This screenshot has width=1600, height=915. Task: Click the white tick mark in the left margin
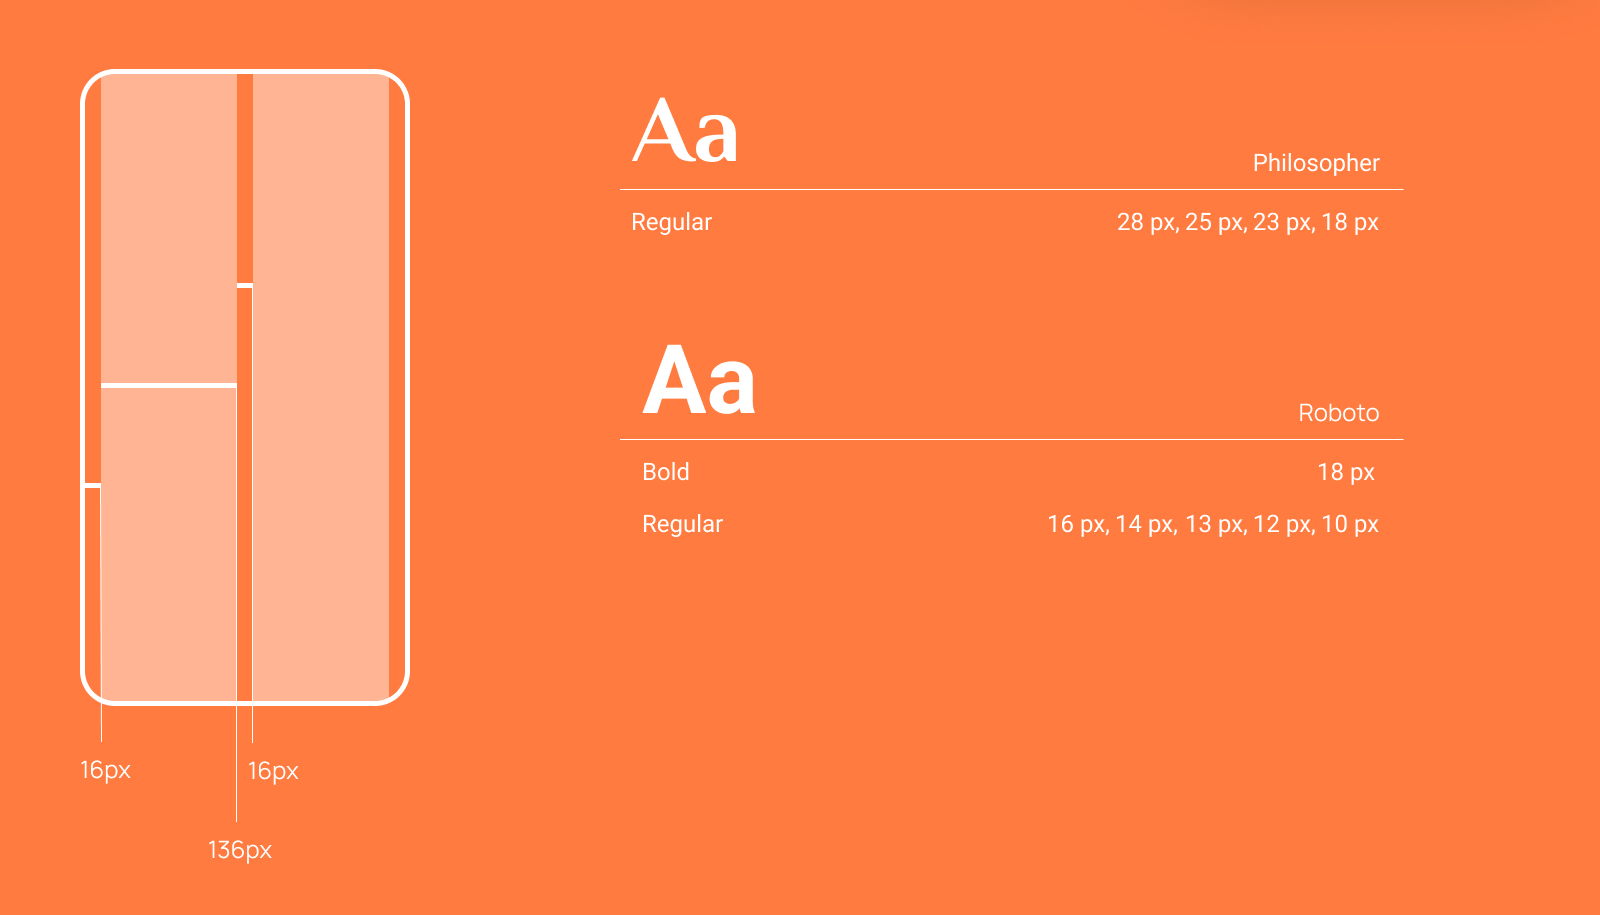click(x=92, y=485)
